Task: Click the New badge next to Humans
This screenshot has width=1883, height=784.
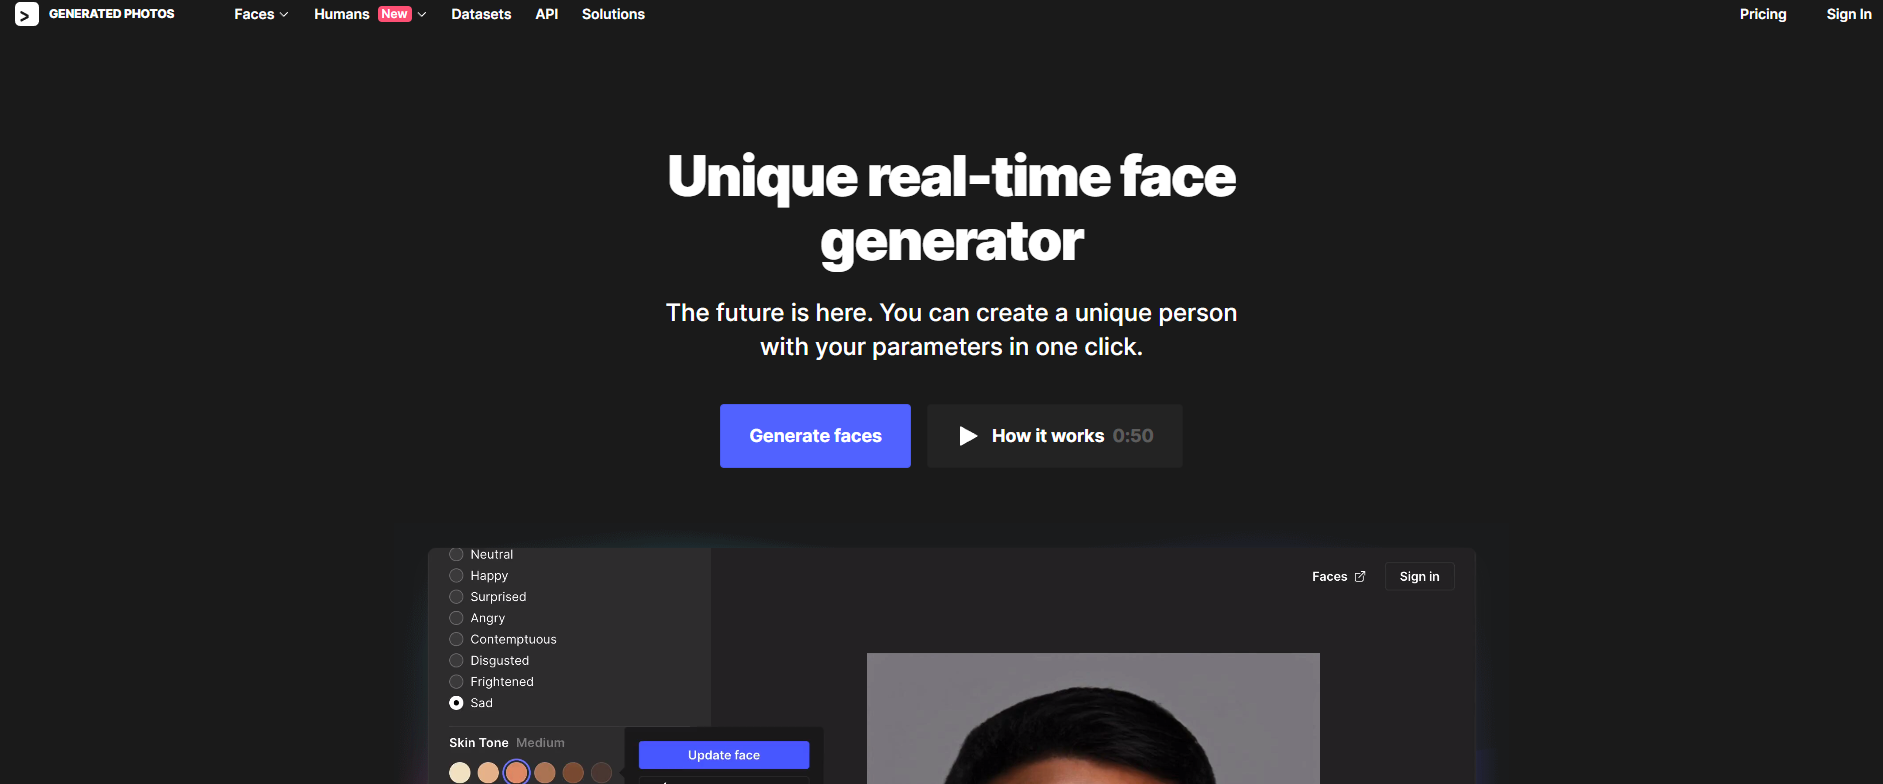Action: pyautogui.click(x=395, y=14)
